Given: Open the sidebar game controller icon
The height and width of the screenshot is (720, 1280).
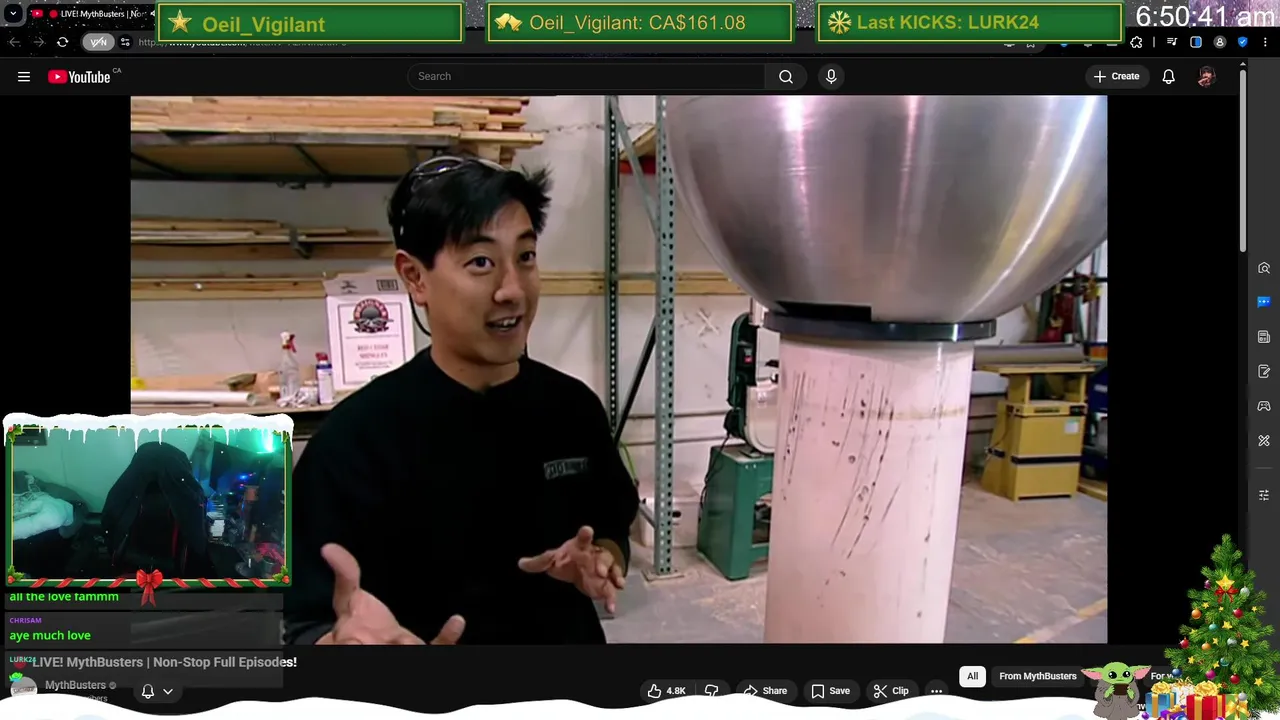Looking at the screenshot, I should 1264,406.
